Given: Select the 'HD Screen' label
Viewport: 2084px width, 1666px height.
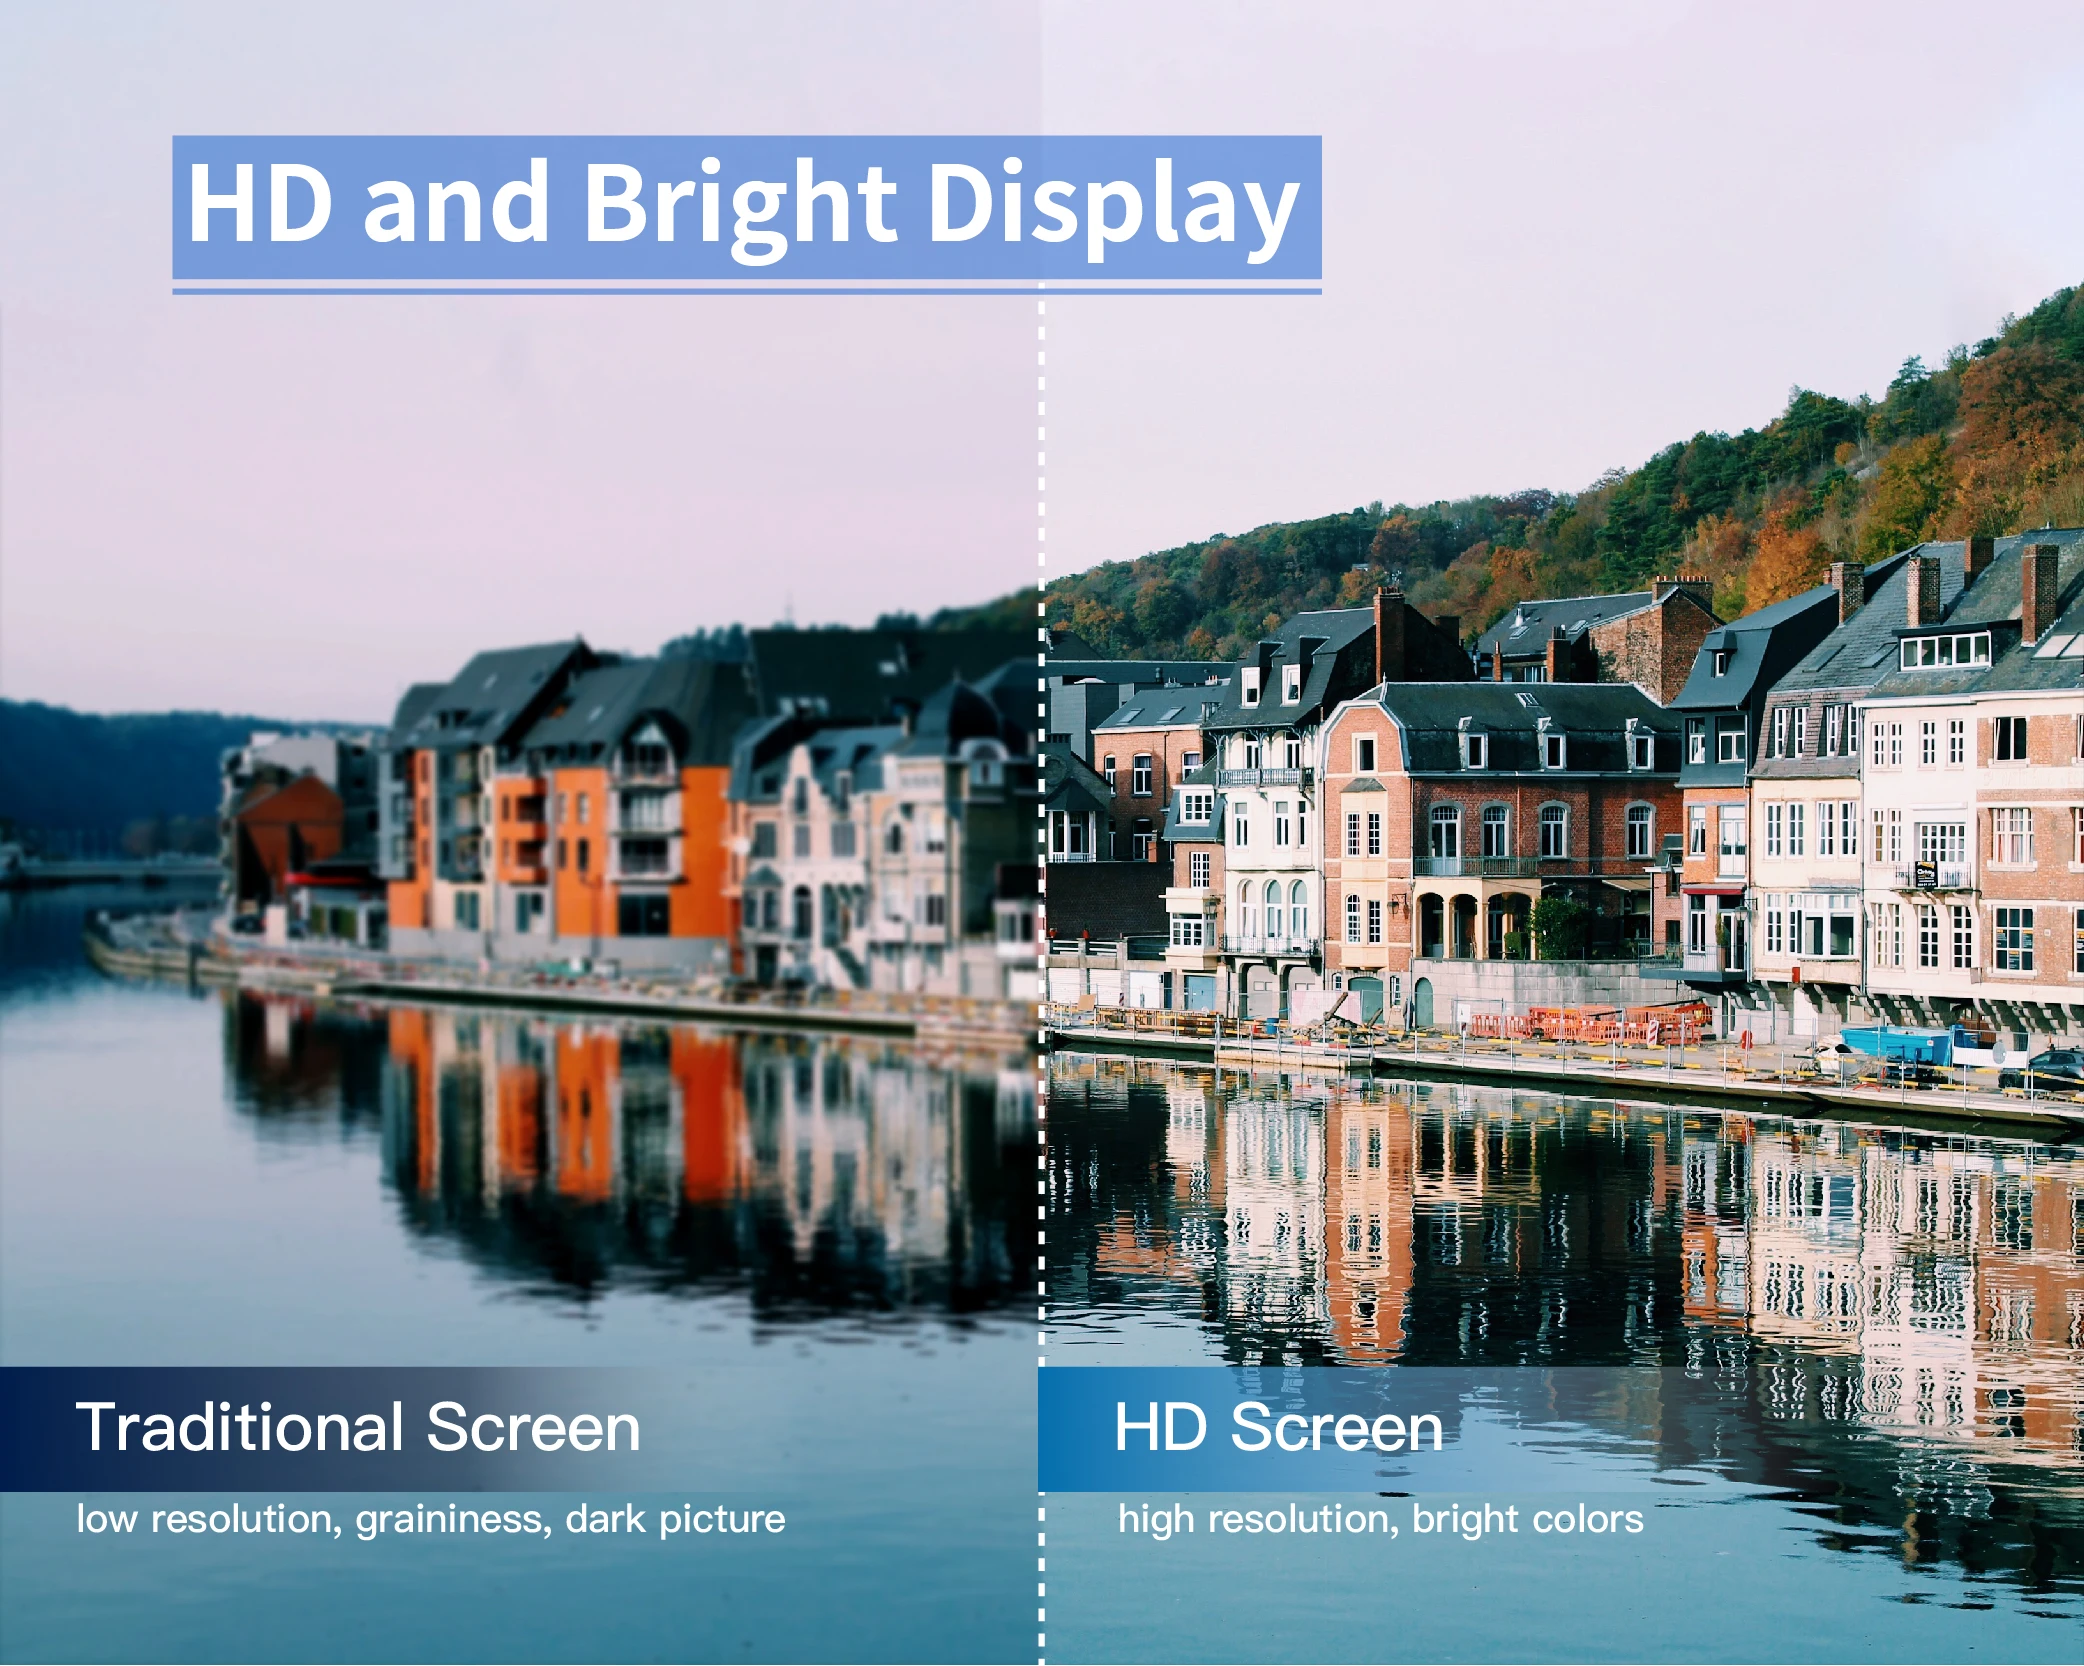Looking at the screenshot, I should pyautogui.click(x=1280, y=1425).
